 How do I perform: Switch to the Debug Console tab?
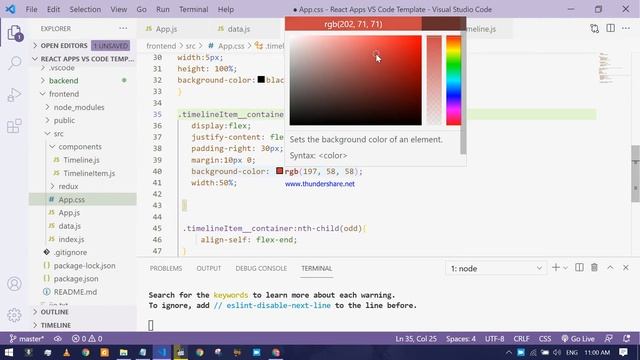tap(261, 268)
